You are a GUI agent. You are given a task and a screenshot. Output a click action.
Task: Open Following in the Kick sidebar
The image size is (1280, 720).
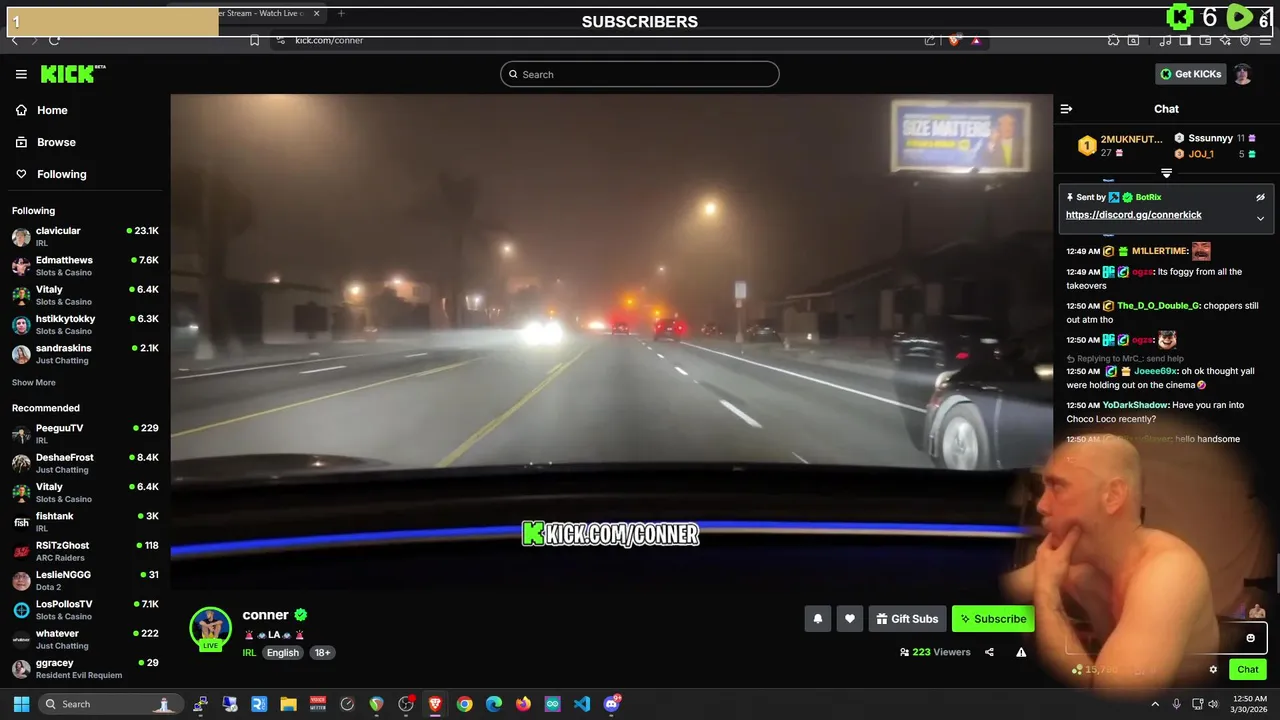[x=50, y=174]
